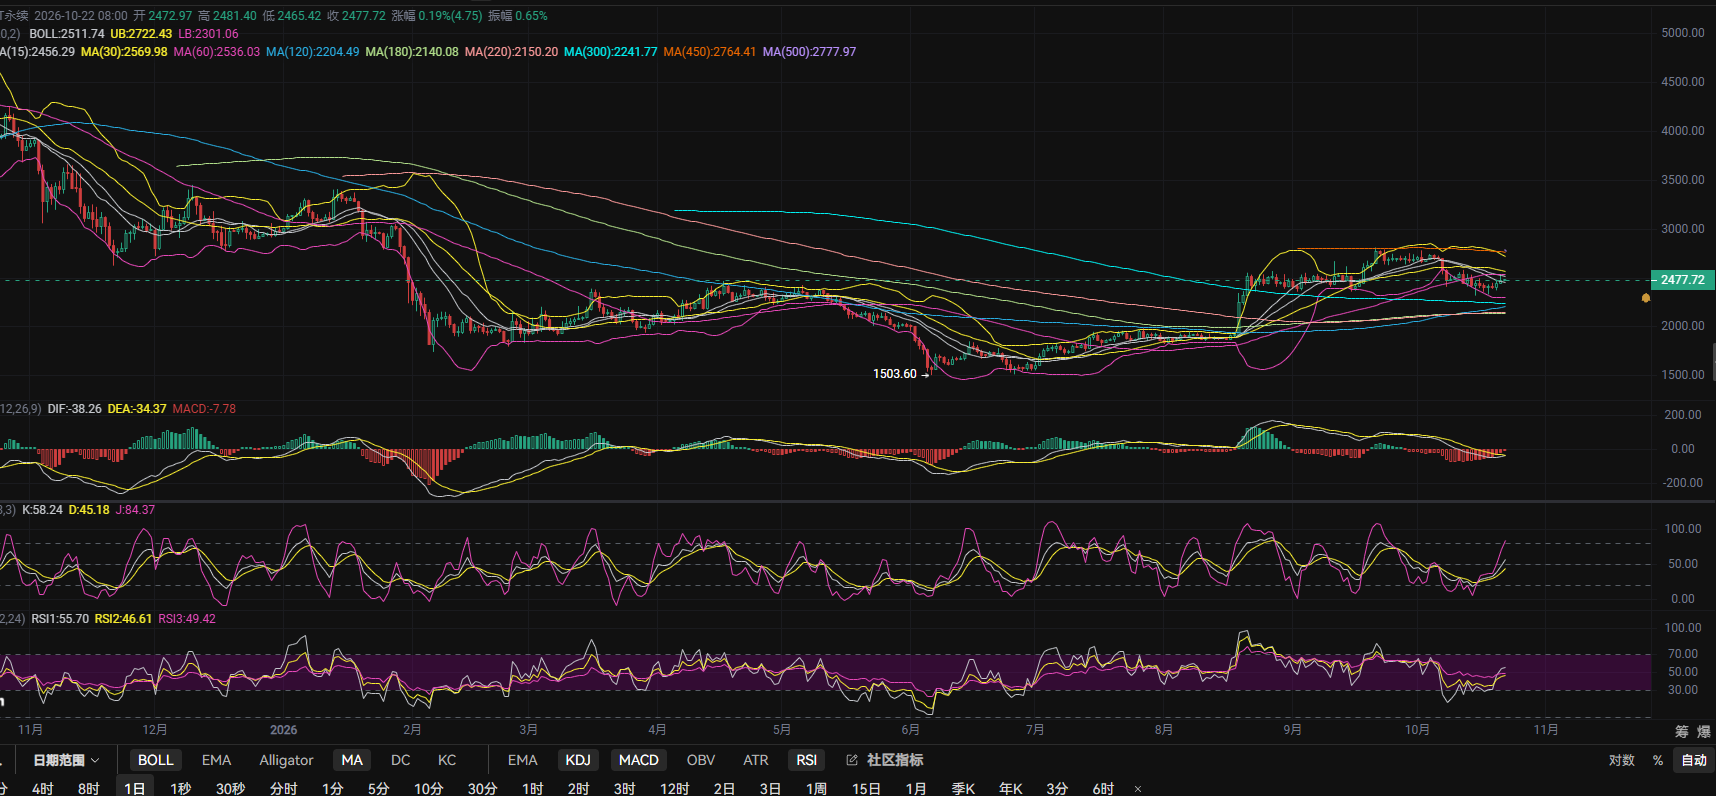This screenshot has width=1716, height=796.
Task: Turn on the ATR indicator
Action: click(756, 760)
